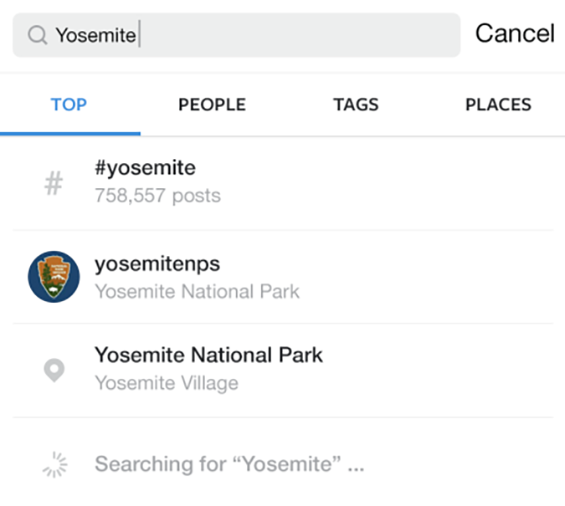Screen dimensions: 565x506
Task: Click the hashtag symbol icon
Action: tap(54, 183)
